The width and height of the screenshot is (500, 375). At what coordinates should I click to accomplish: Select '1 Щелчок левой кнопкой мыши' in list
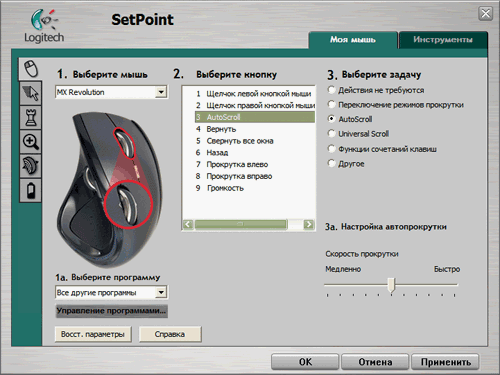(255, 94)
